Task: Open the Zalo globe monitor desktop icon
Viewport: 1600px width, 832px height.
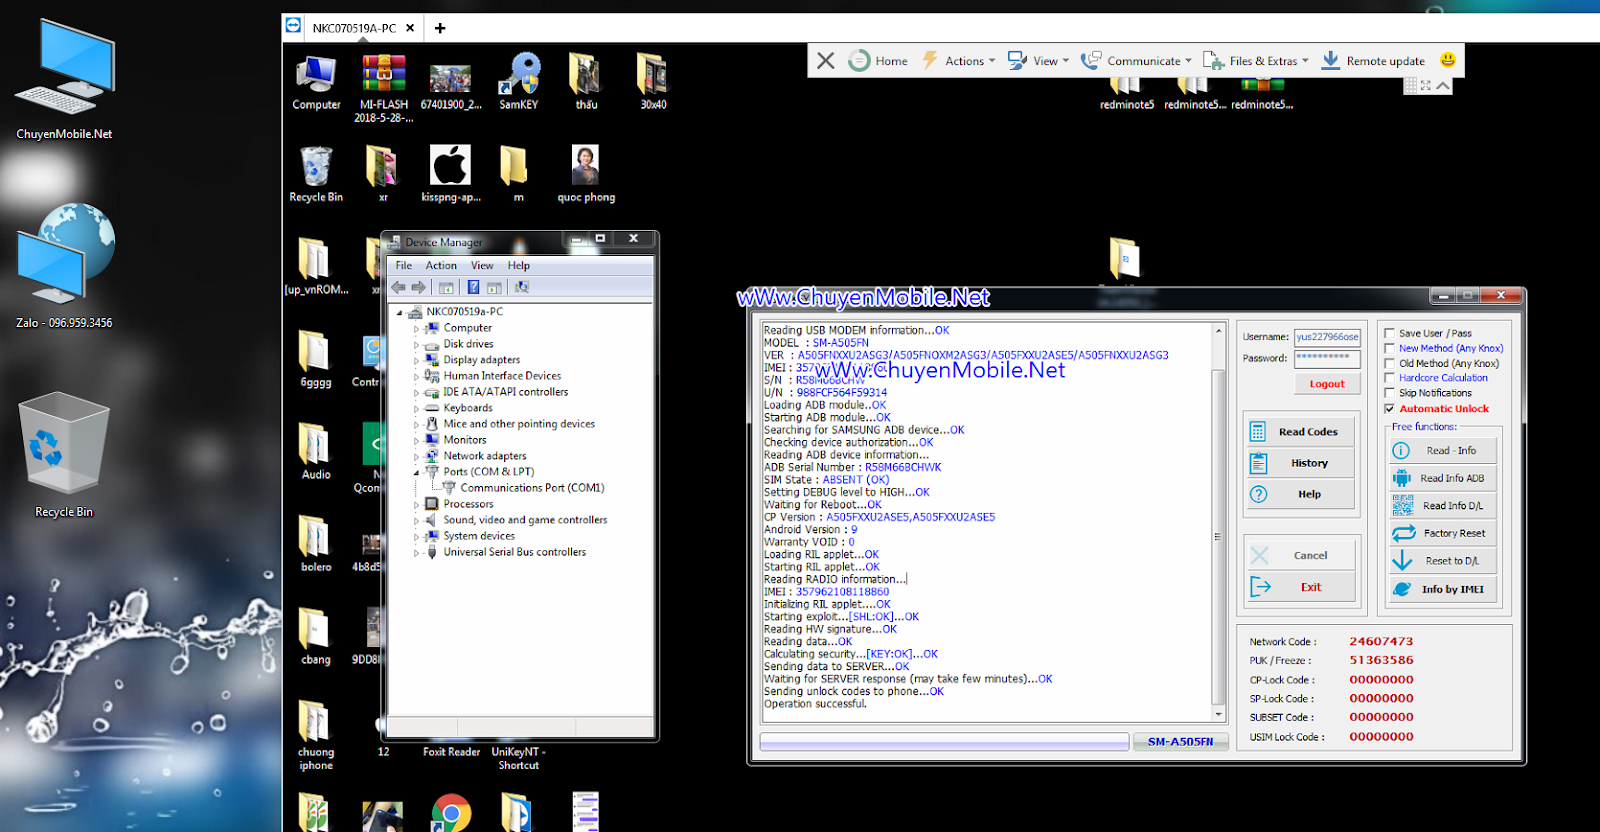Action: click(64, 266)
